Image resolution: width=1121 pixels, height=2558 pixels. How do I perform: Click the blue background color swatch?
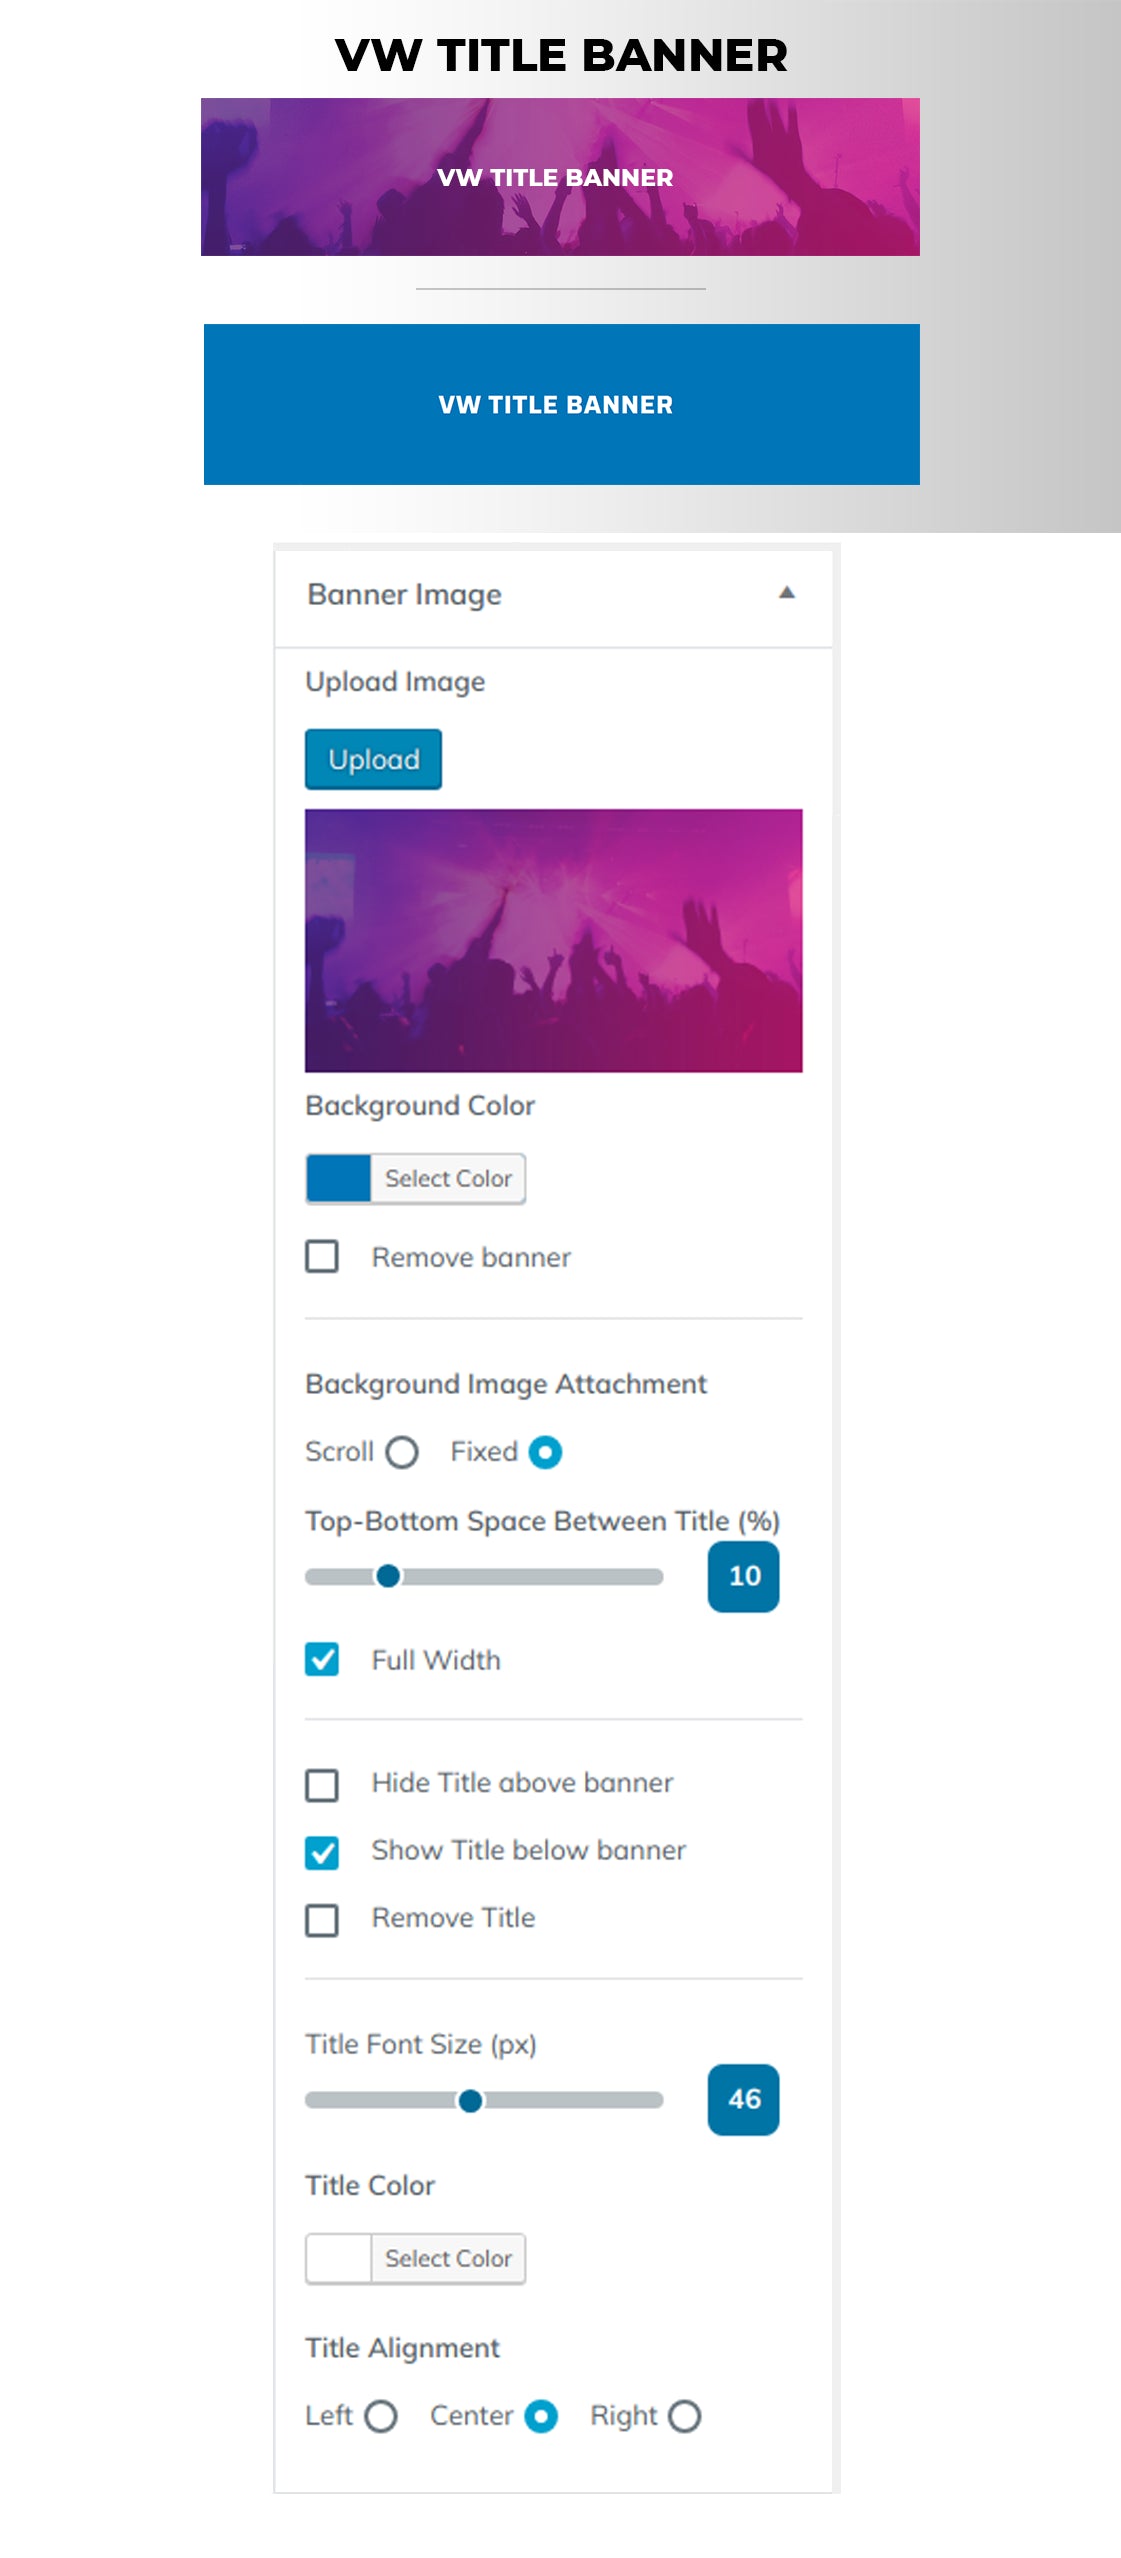pos(338,1178)
